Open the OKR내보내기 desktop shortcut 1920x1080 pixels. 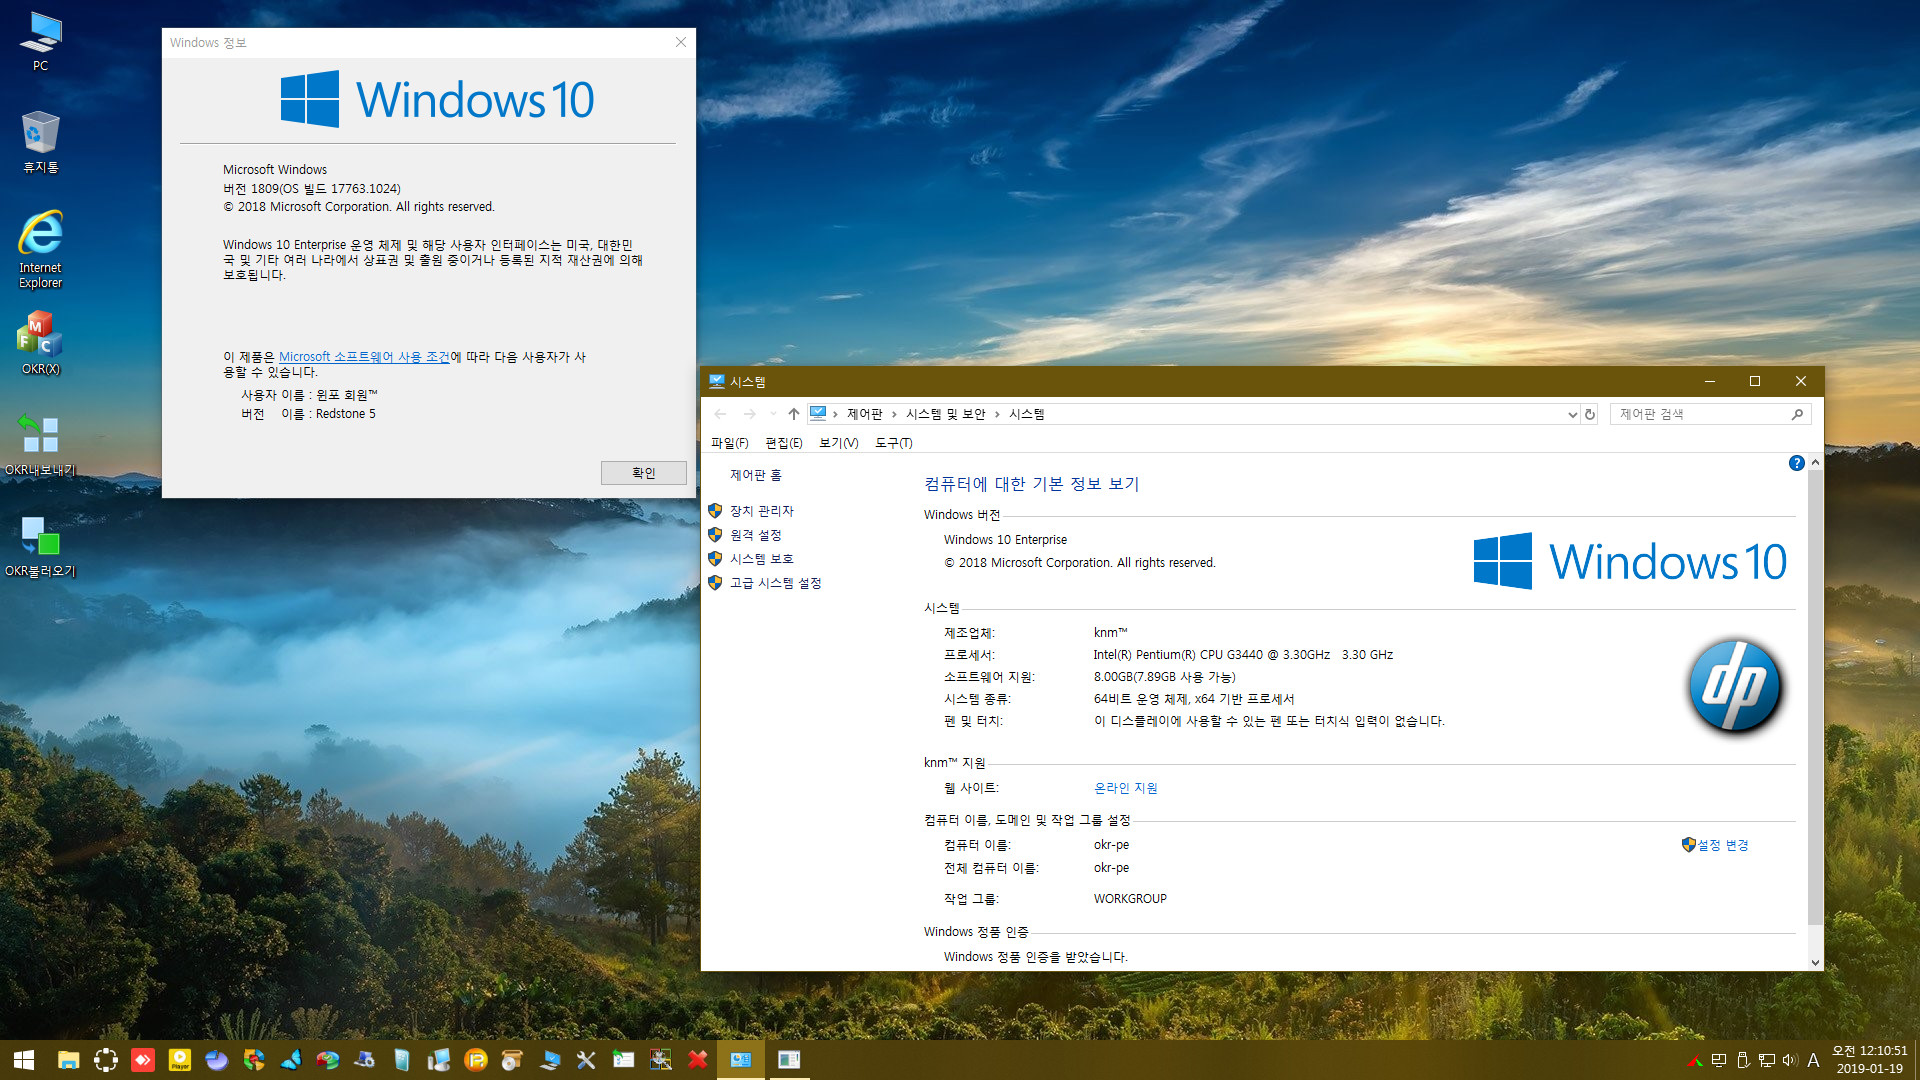tap(40, 445)
